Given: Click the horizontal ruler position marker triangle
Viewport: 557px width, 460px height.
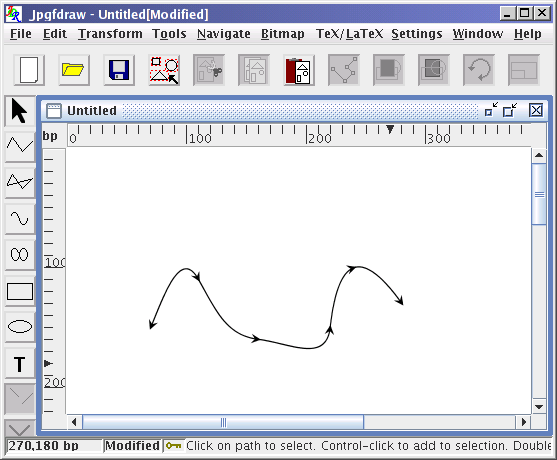Looking at the screenshot, I should pos(390,129).
